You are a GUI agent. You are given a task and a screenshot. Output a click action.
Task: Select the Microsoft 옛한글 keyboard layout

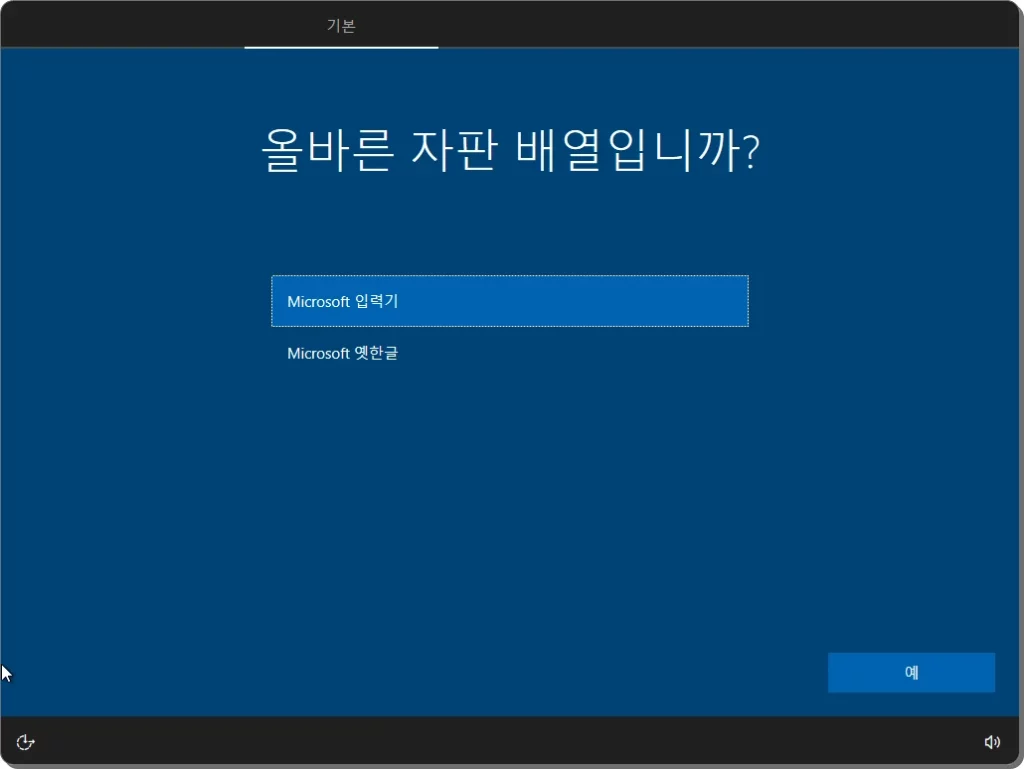[509, 353]
